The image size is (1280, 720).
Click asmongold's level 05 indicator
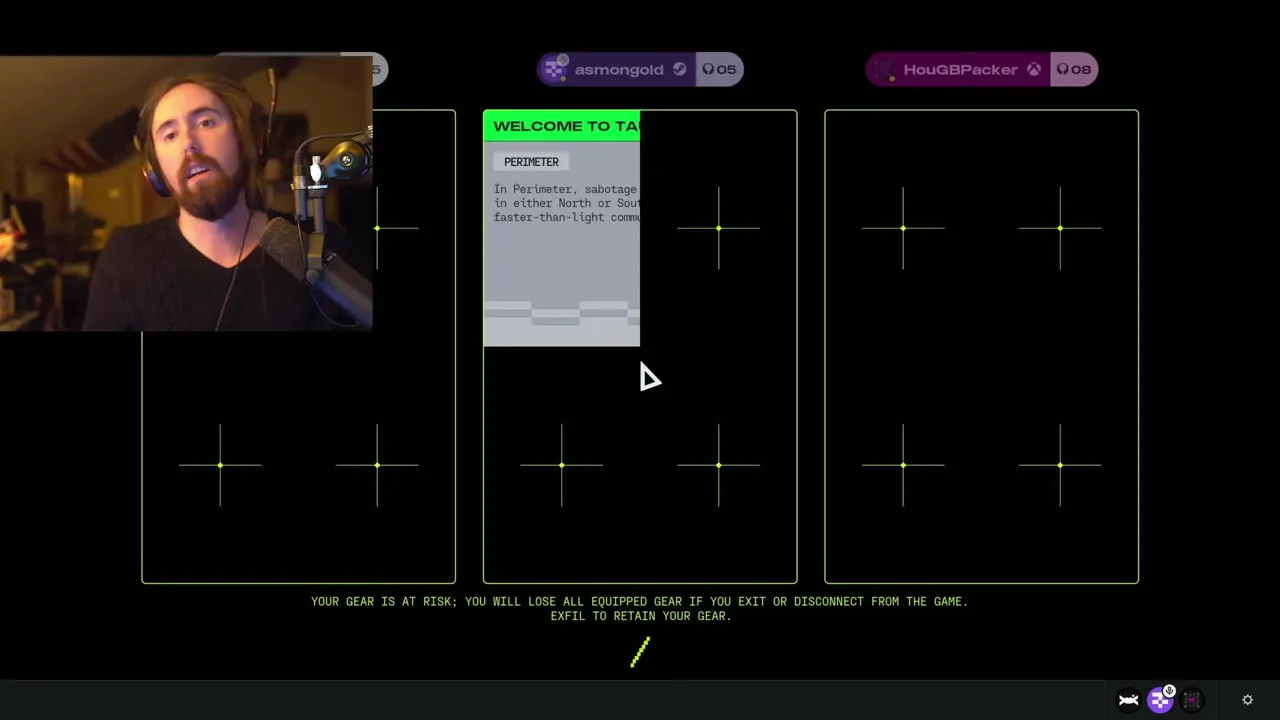[719, 69]
